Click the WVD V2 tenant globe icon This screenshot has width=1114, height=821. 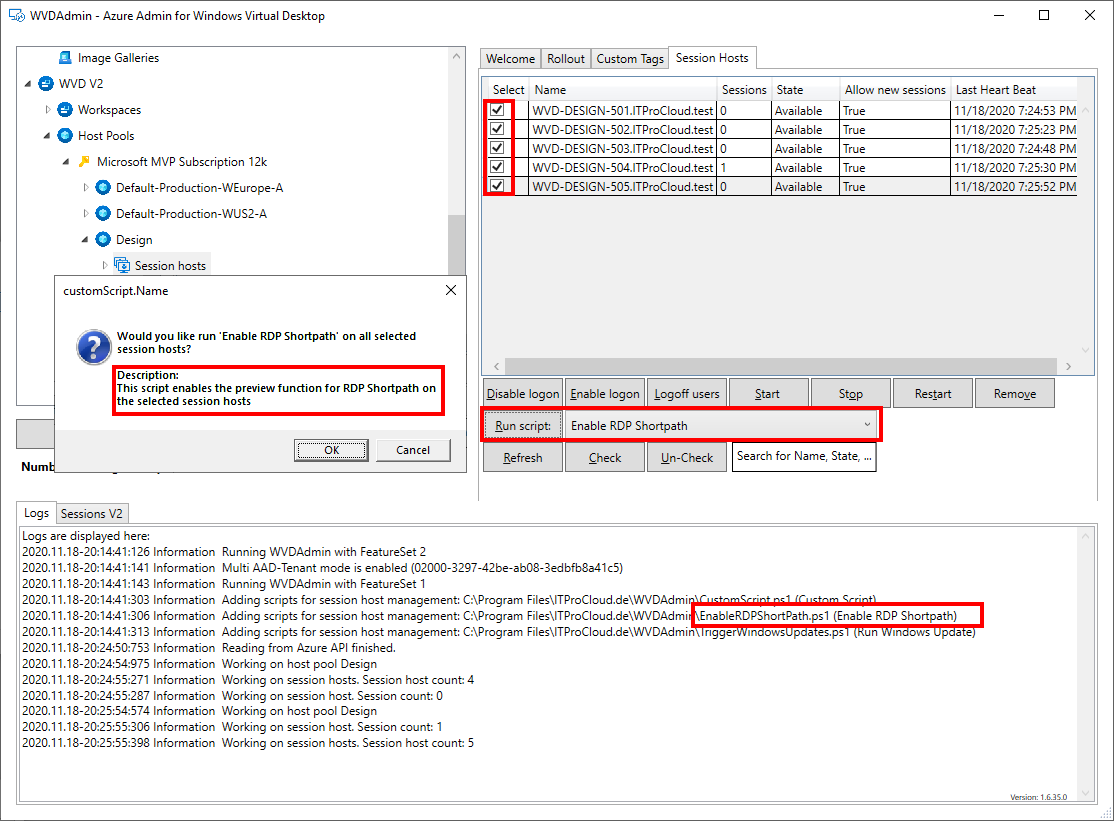[44, 83]
